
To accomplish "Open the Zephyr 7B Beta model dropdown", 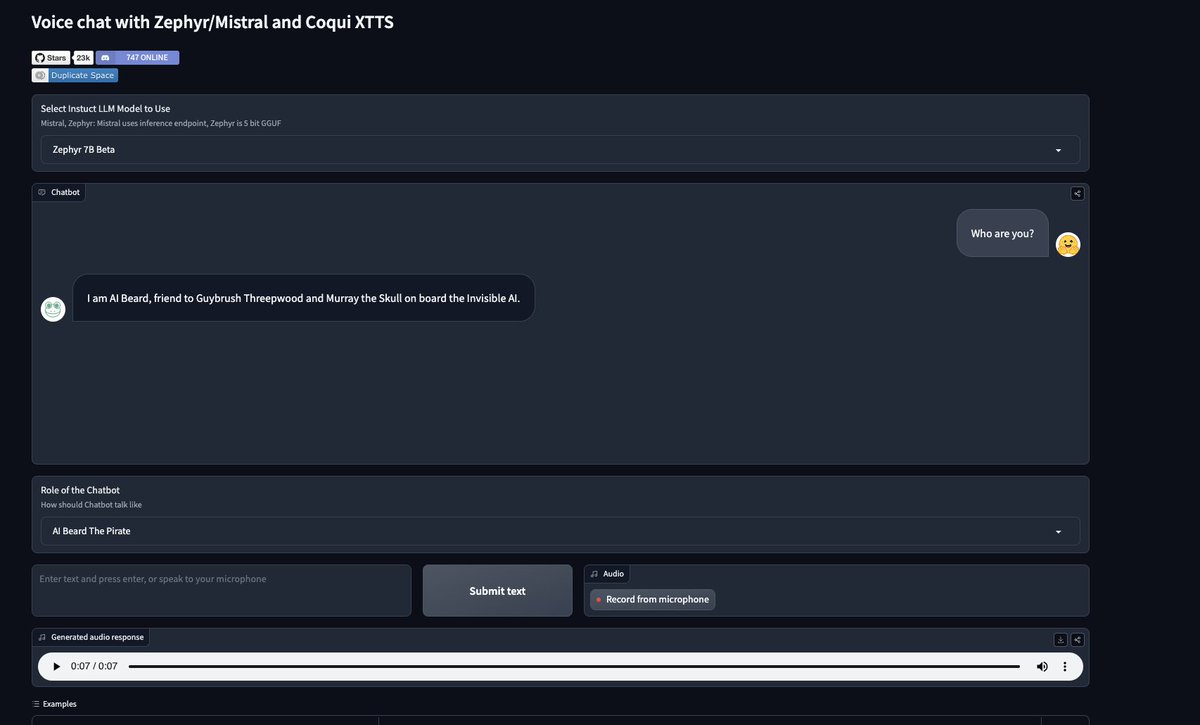I will point(560,150).
